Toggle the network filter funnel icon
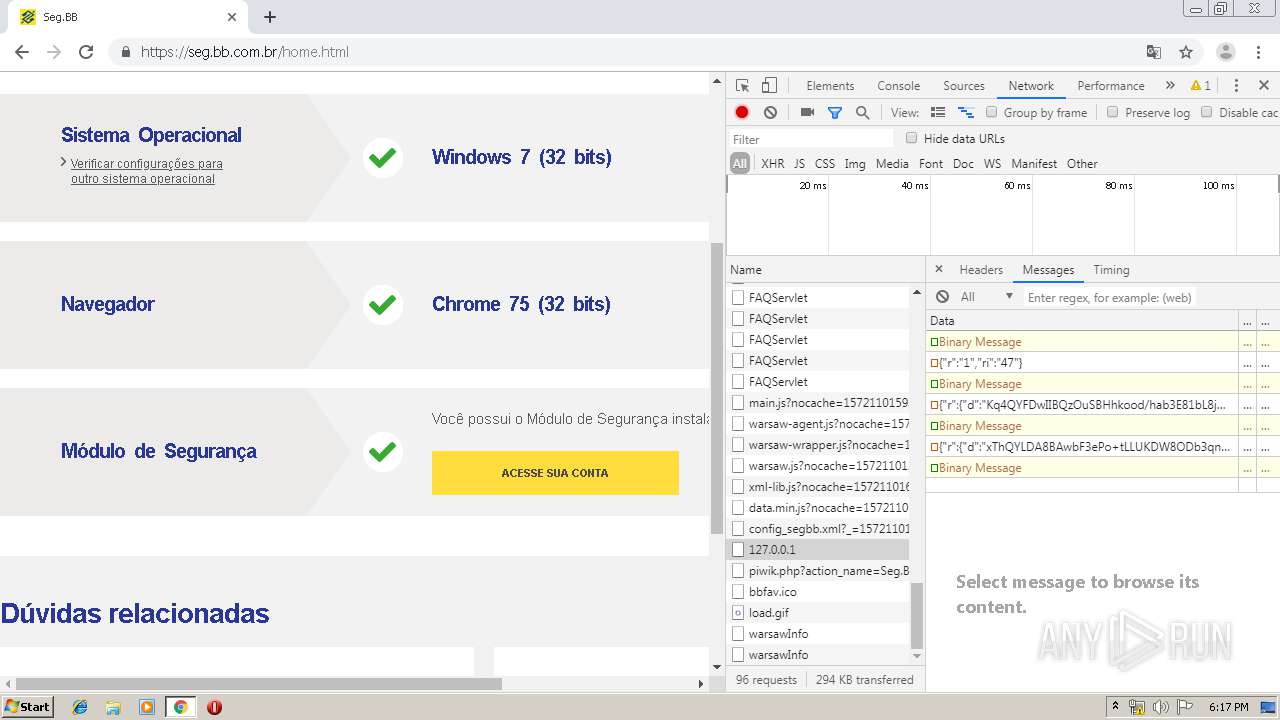The width and height of the screenshot is (1280, 720). (x=835, y=113)
